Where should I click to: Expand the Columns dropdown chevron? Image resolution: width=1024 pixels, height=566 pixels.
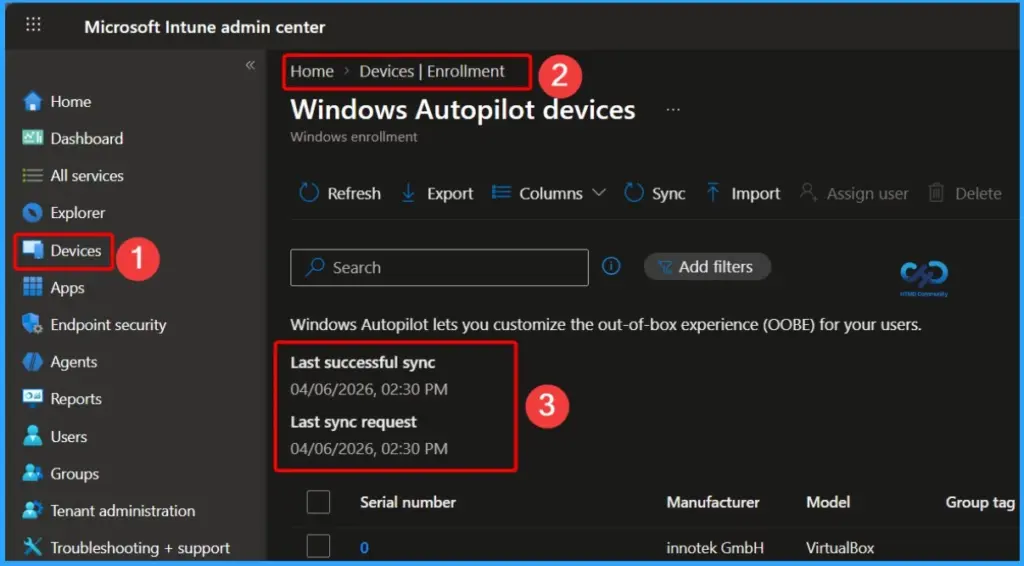click(x=599, y=193)
